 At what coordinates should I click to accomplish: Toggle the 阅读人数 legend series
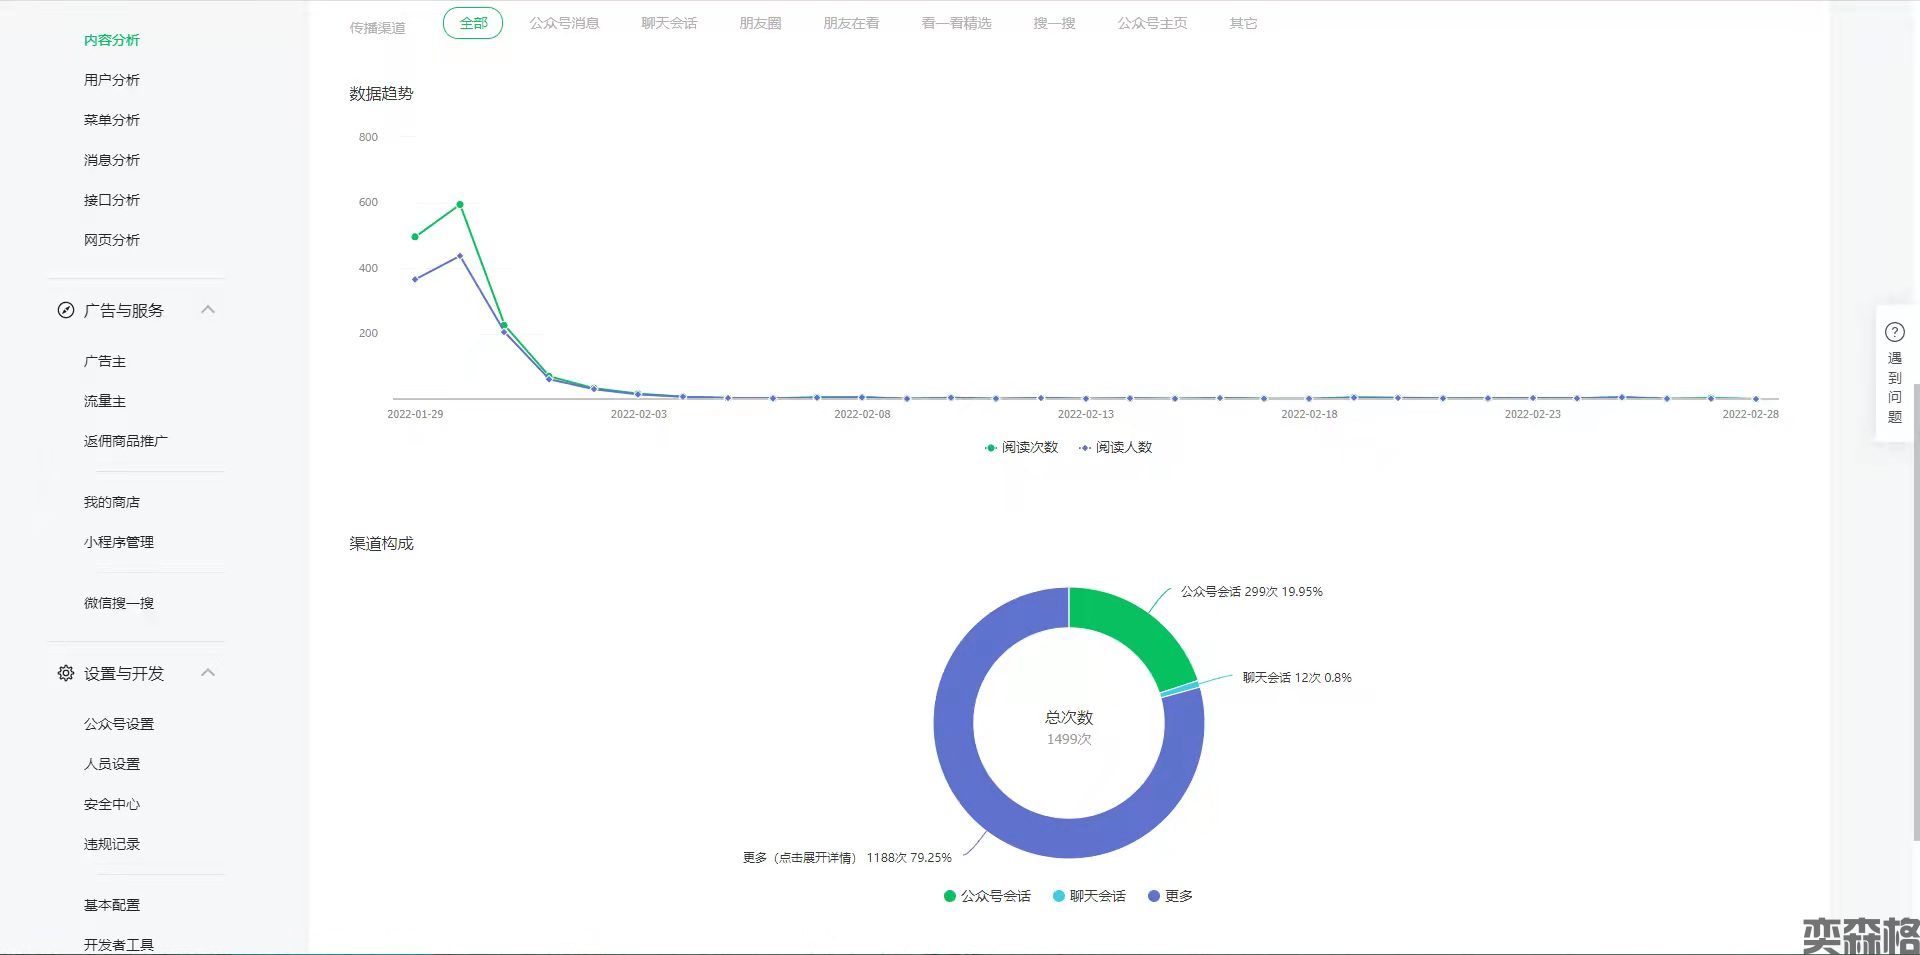click(x=1116, y=447)
